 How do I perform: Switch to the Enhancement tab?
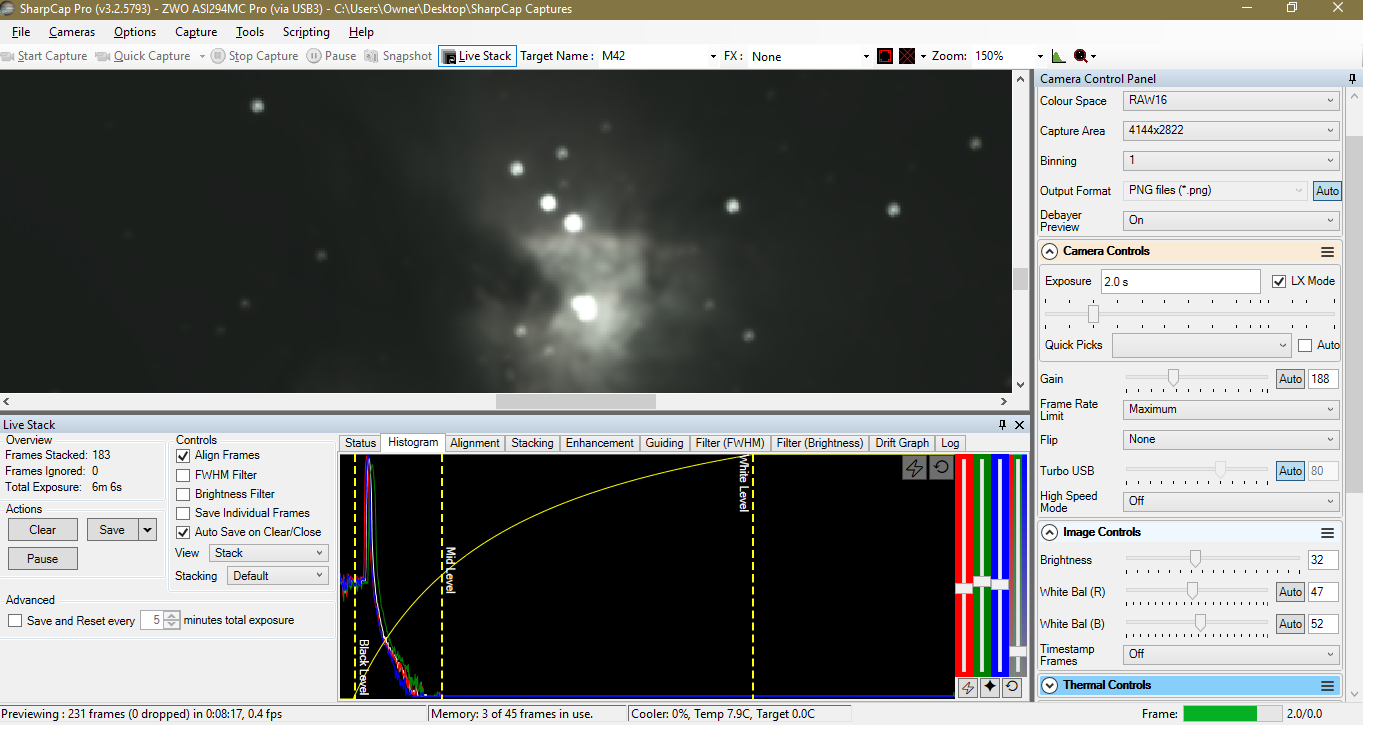tap(599, 443)
